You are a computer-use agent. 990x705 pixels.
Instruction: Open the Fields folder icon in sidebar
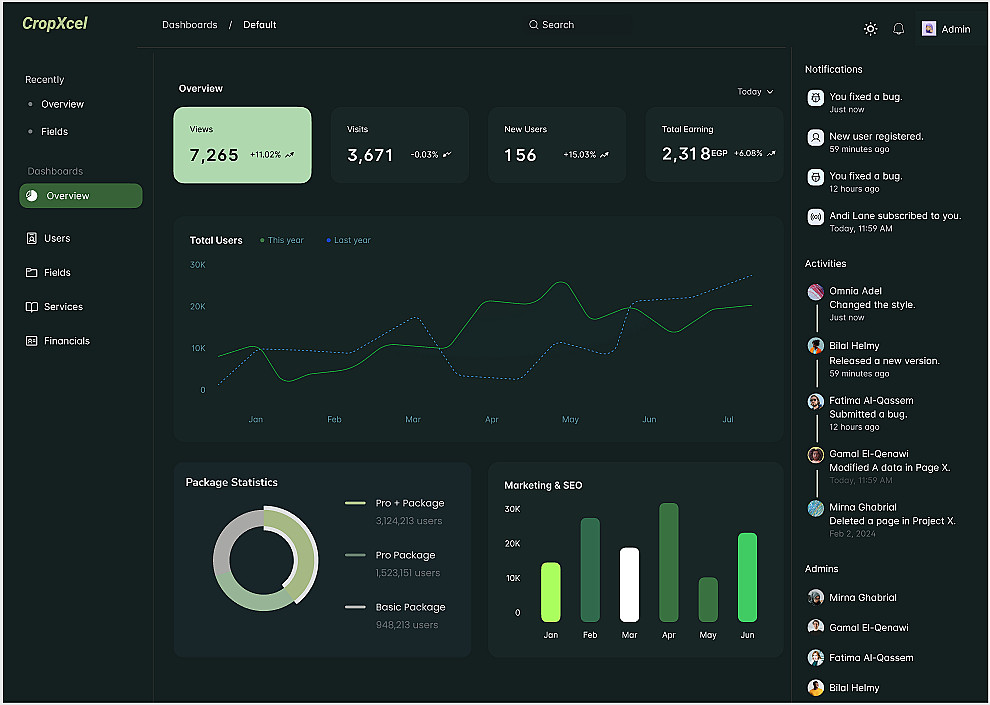click(x=32, y=272)
